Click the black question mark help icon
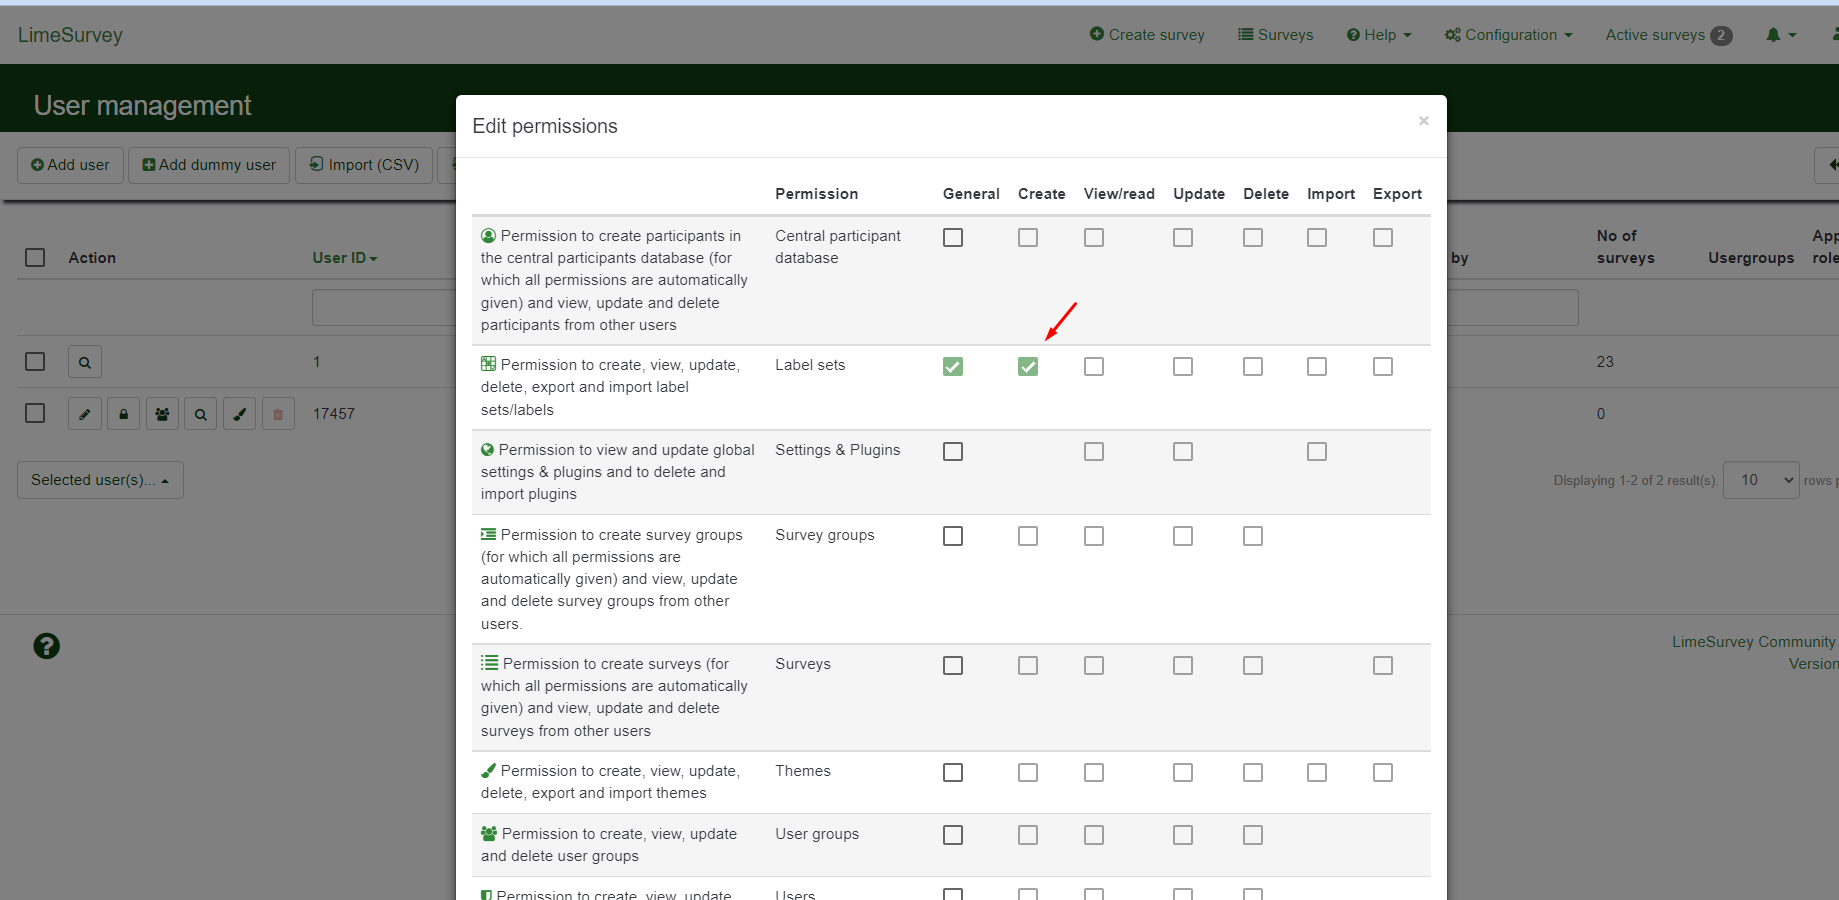Viewport: 1839px width, 900px height. click(47, 646)
